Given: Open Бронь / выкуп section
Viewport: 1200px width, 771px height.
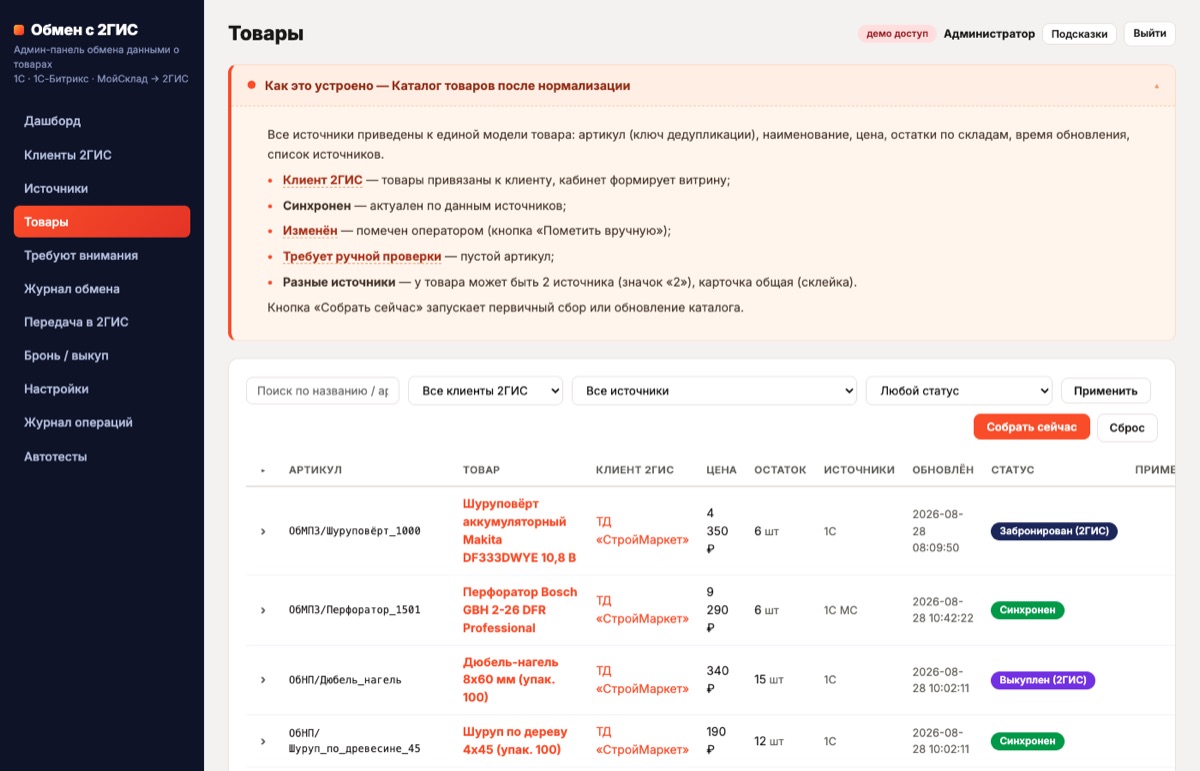Looking at the screenshot, I should point(102,356).
